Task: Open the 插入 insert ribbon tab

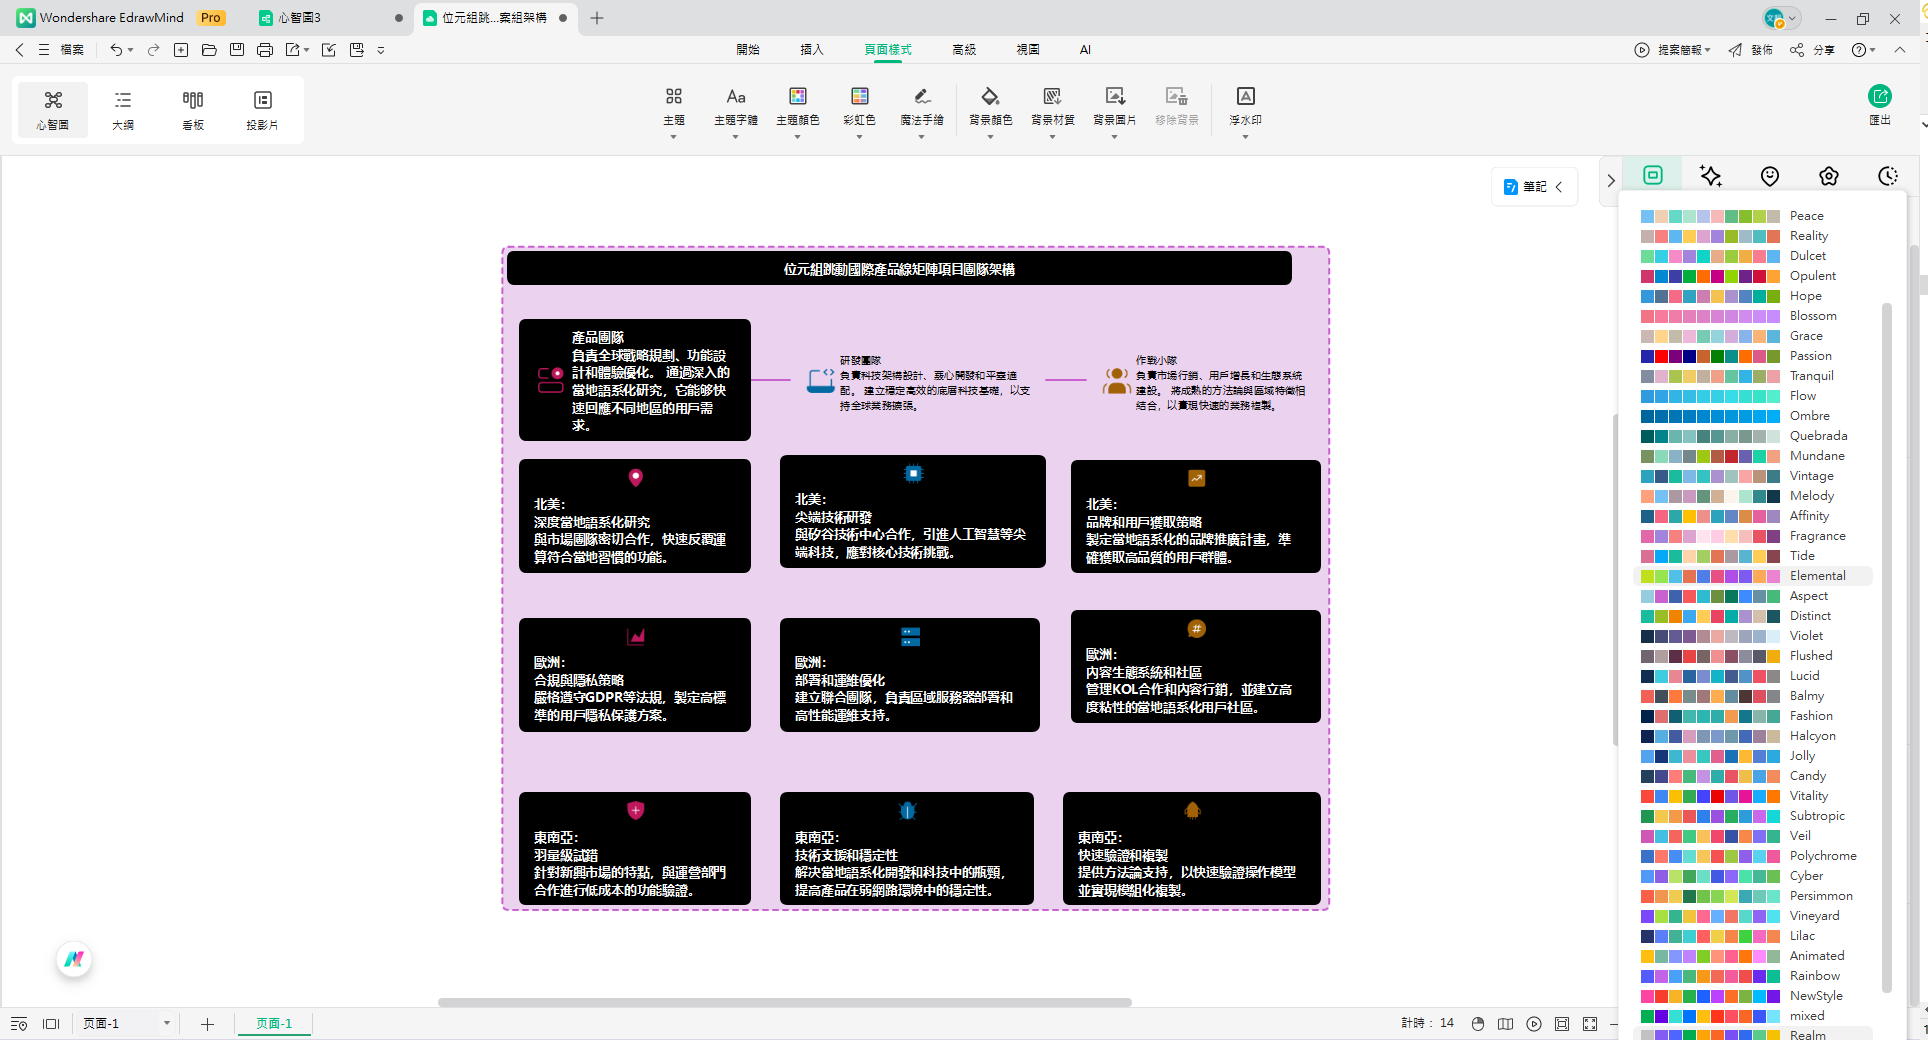Action: click(811, 50)
